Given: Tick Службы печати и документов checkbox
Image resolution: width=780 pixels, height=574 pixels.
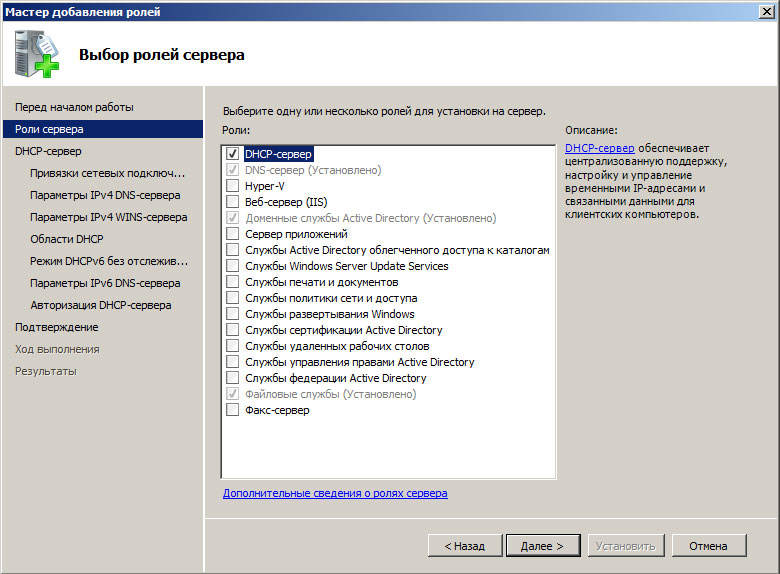Looking at the screenshot, I should coord(232,282).
